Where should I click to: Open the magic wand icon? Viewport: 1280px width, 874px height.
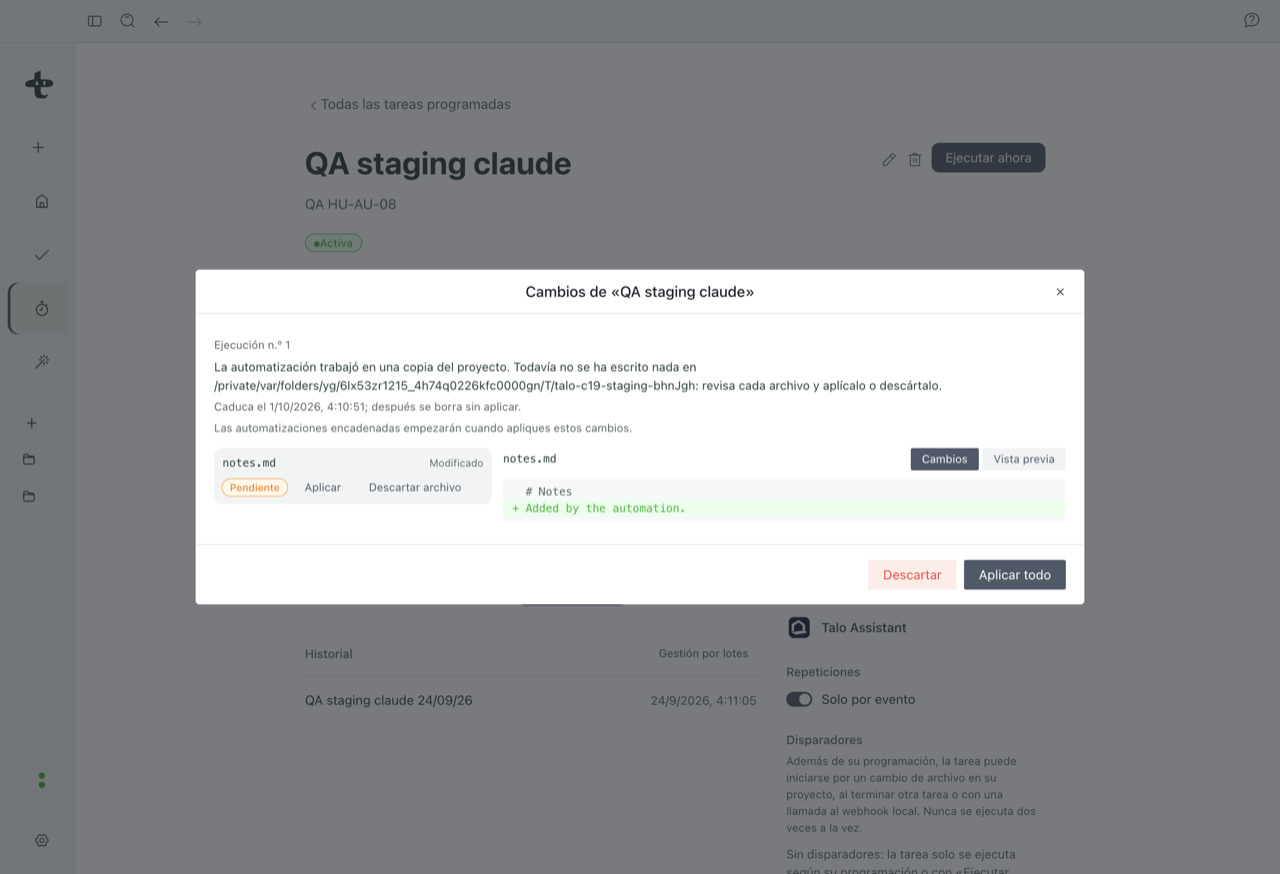click(42, 362)
